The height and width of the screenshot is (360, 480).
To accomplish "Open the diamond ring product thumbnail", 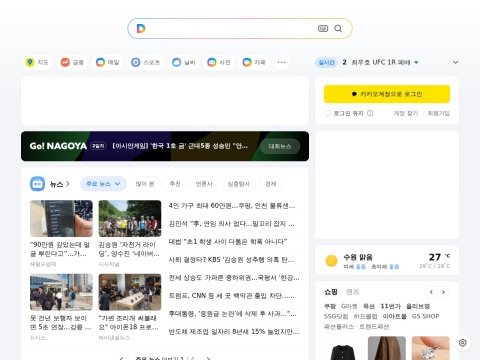I will pyautogui.click(x=431, y=348).
